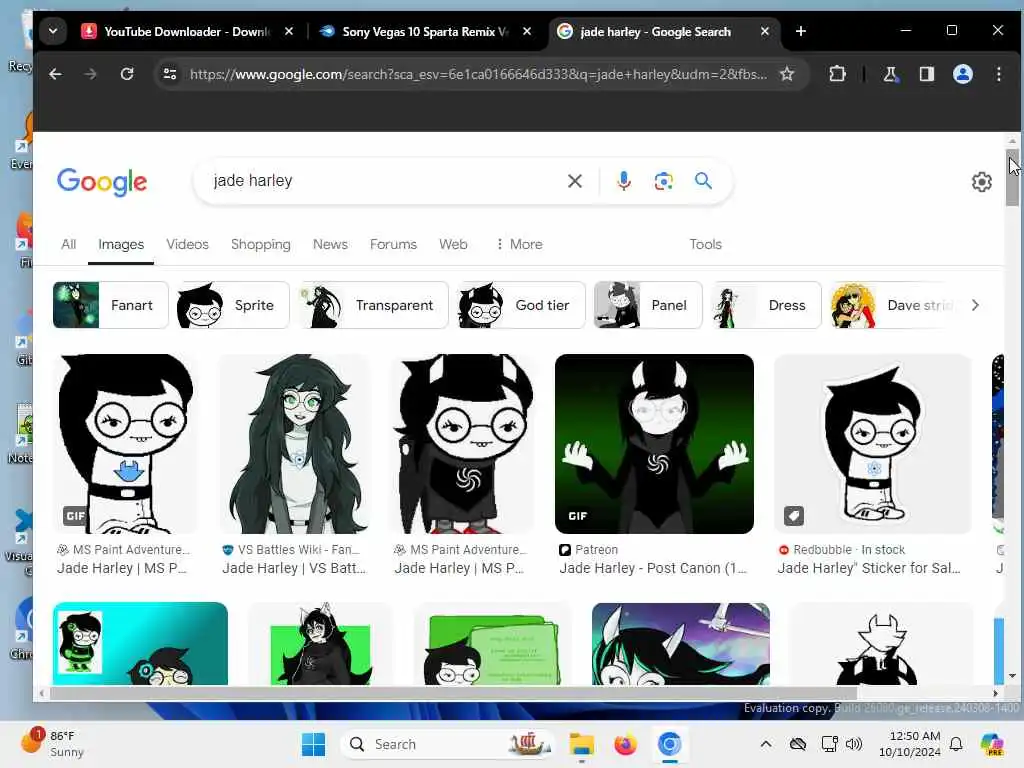
Task: Show hidden system tray icons
Action: coord(766,744)
